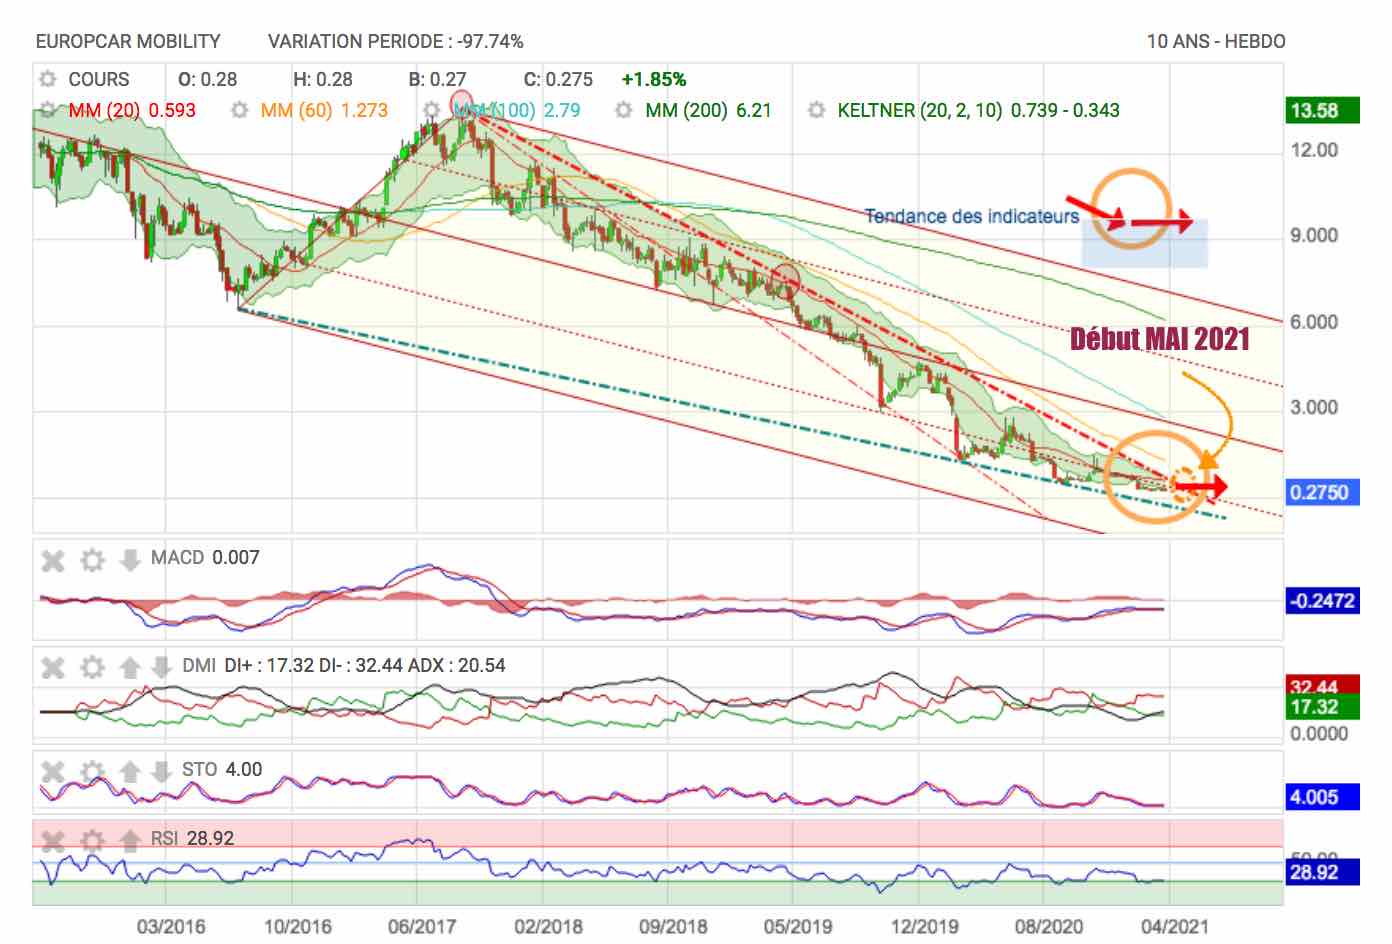Remove the MACD indicator panel
The width and height of the screenshot is (1392, 944).
pyautogui.click(x=53, y=560)
